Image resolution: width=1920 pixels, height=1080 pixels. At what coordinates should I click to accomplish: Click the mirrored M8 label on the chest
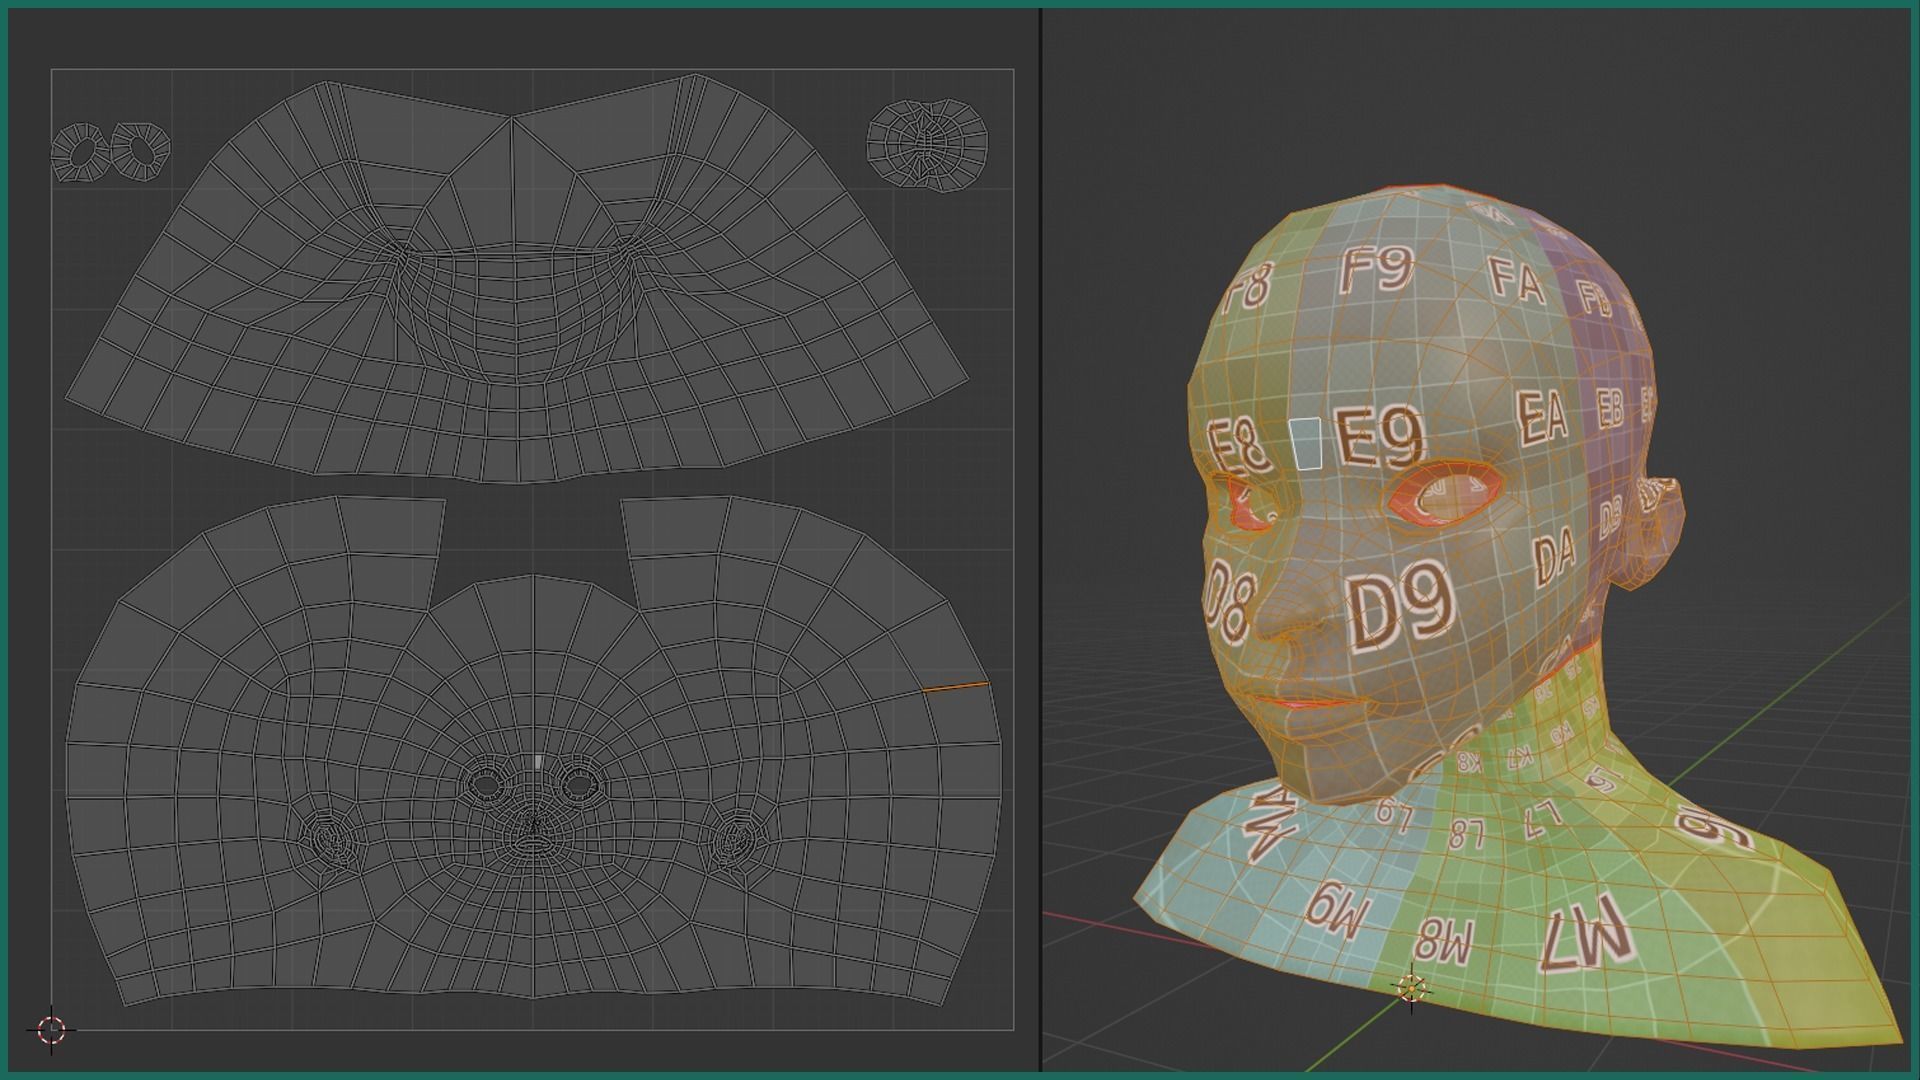coord(1444,941)
